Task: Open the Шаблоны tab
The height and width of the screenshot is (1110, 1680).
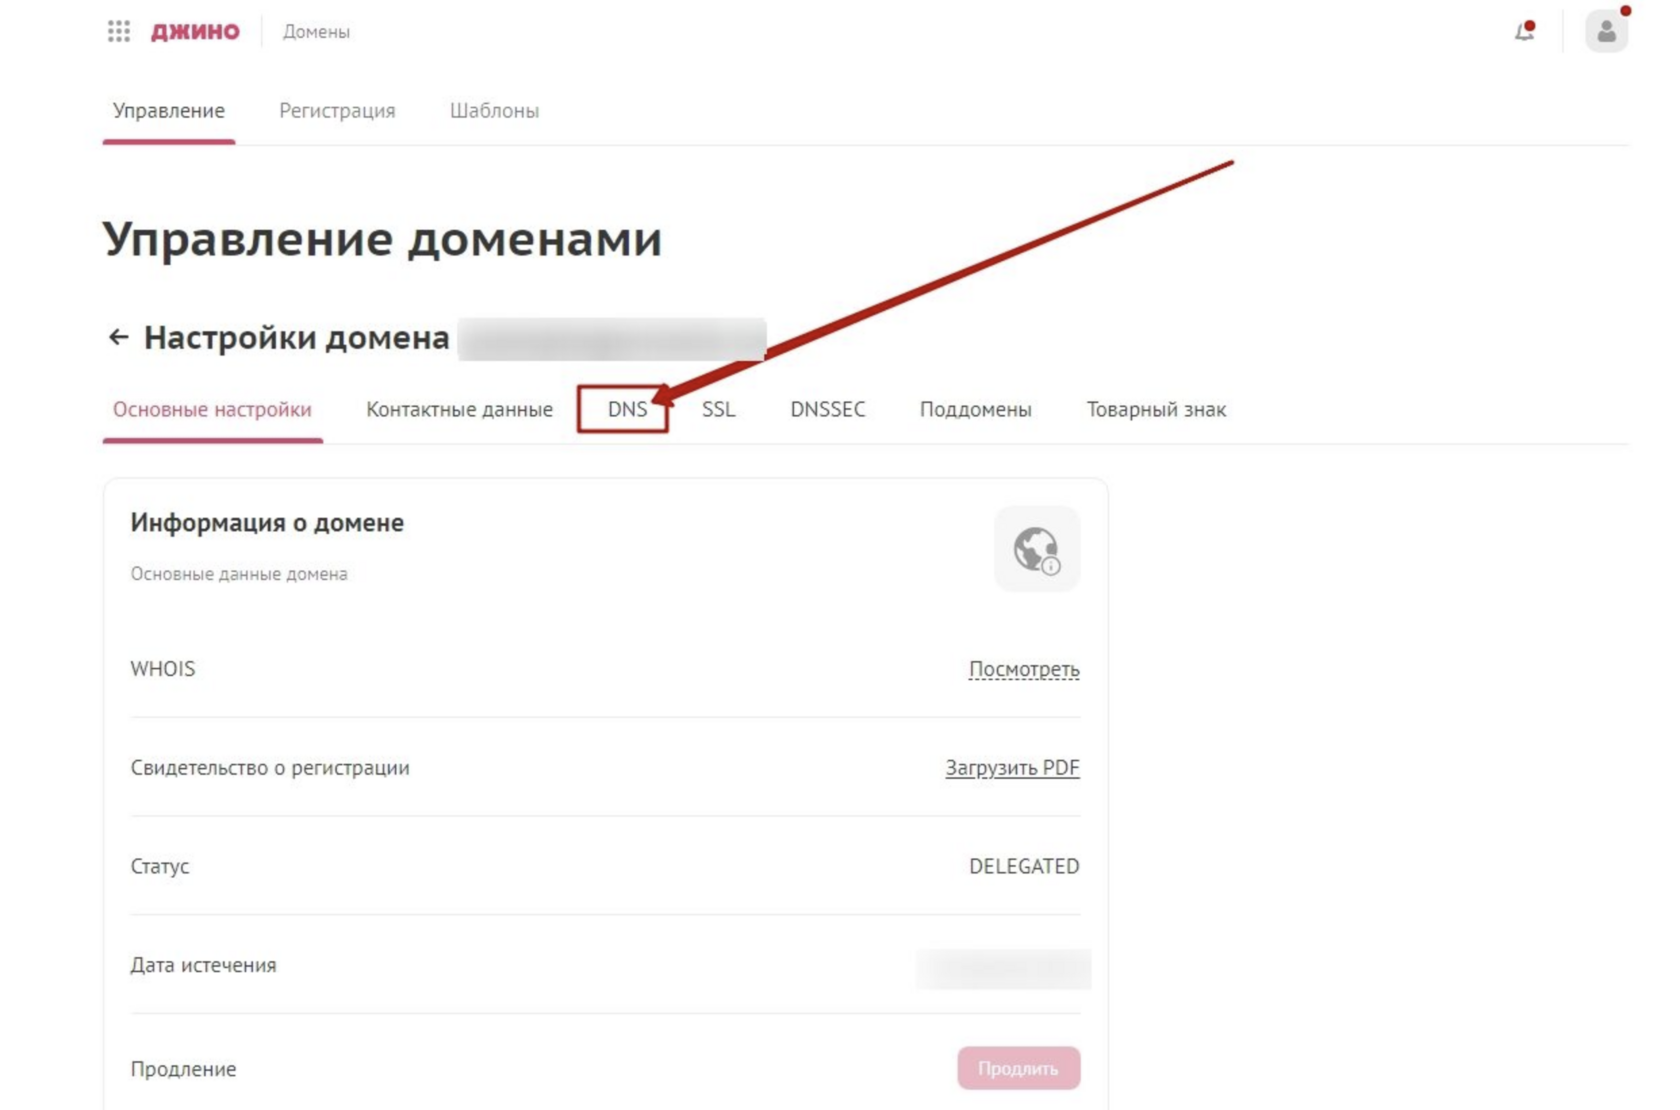Action: pos(494,111)
